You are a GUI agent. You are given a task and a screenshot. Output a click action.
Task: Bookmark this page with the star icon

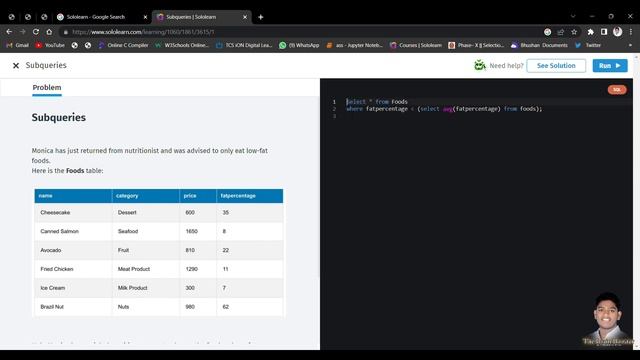(x=574, y=32)
